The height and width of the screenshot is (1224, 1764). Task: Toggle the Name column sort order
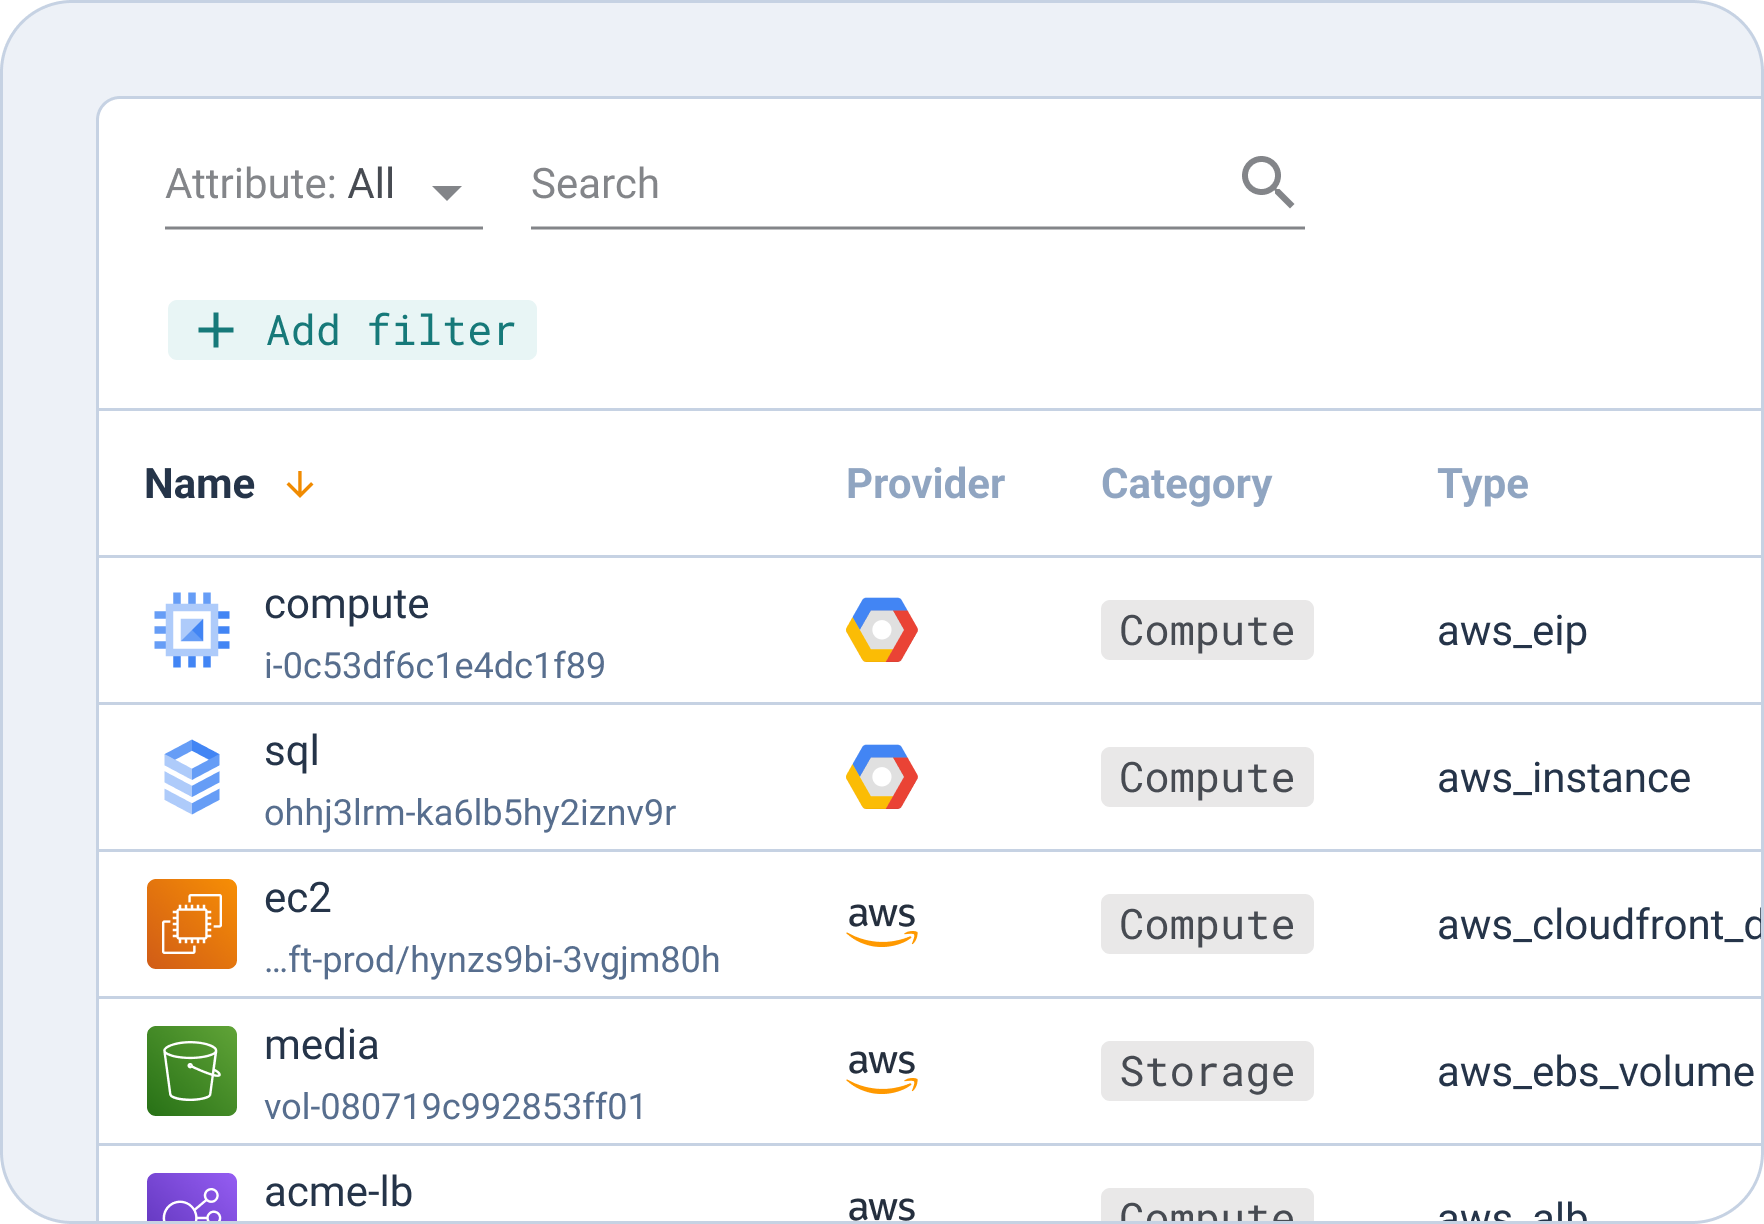coord(299,484)
